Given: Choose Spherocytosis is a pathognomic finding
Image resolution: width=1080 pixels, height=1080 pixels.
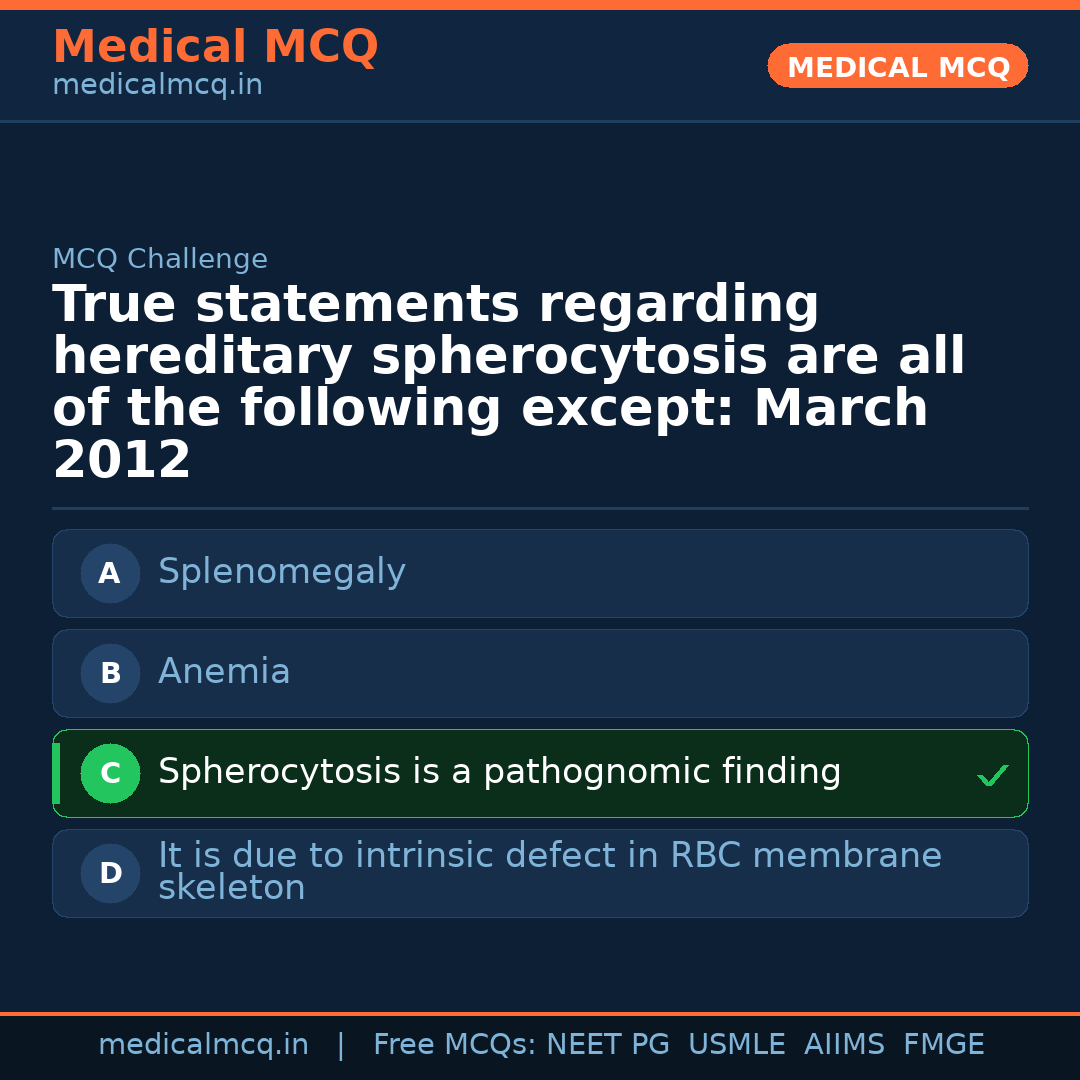Looking at the screenshot, I should pos(499,772).
